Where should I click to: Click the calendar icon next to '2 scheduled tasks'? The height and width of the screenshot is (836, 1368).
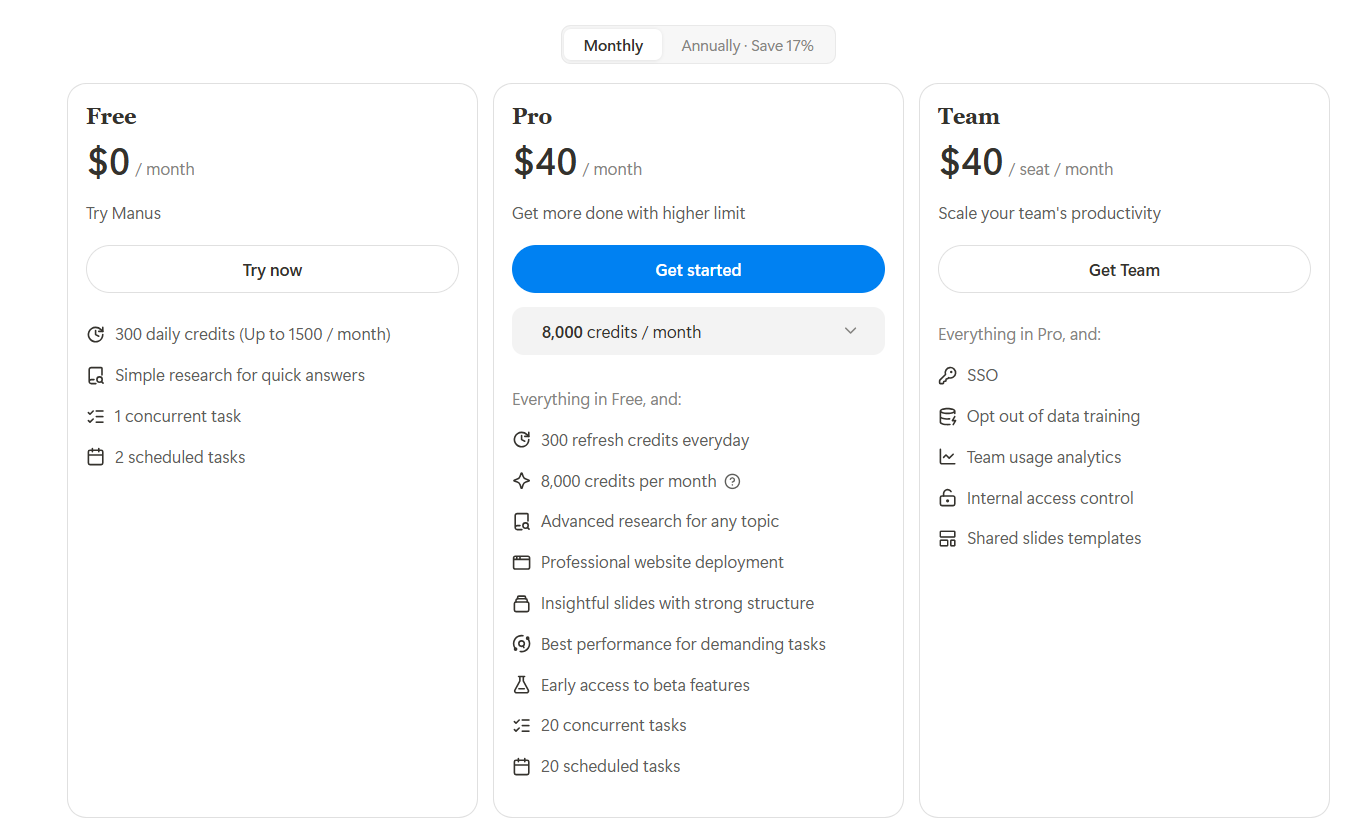96,456
